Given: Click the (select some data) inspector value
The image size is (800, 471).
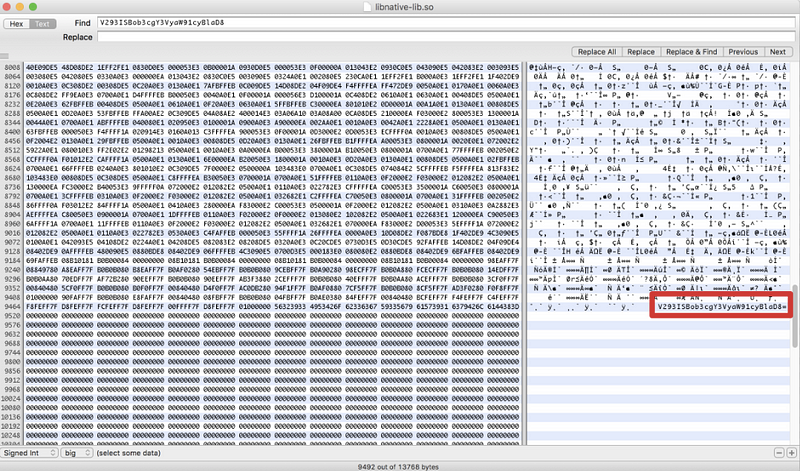Looking at the screenshot, I should 128,453.
